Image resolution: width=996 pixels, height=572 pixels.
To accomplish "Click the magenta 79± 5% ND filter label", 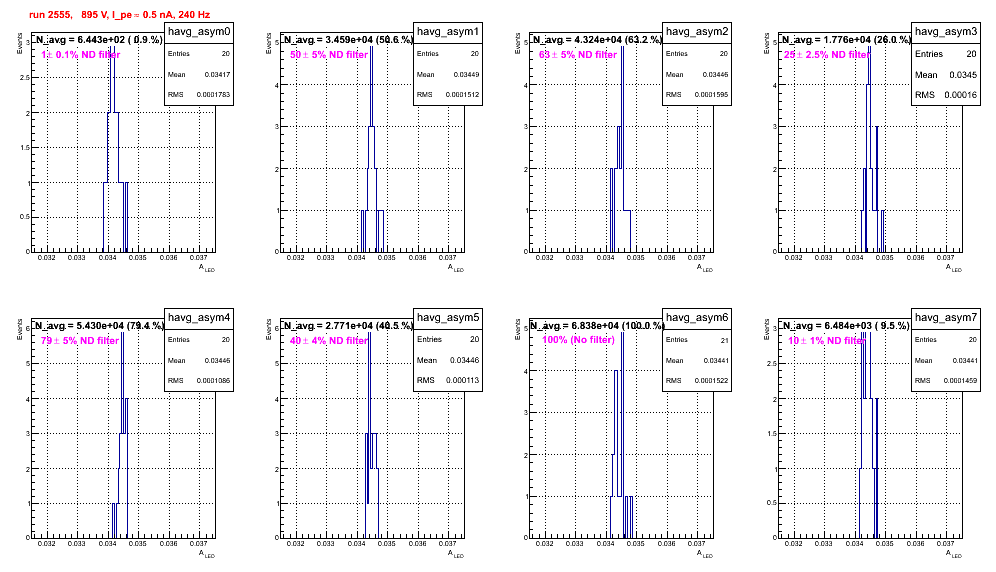I will point(80,341).
